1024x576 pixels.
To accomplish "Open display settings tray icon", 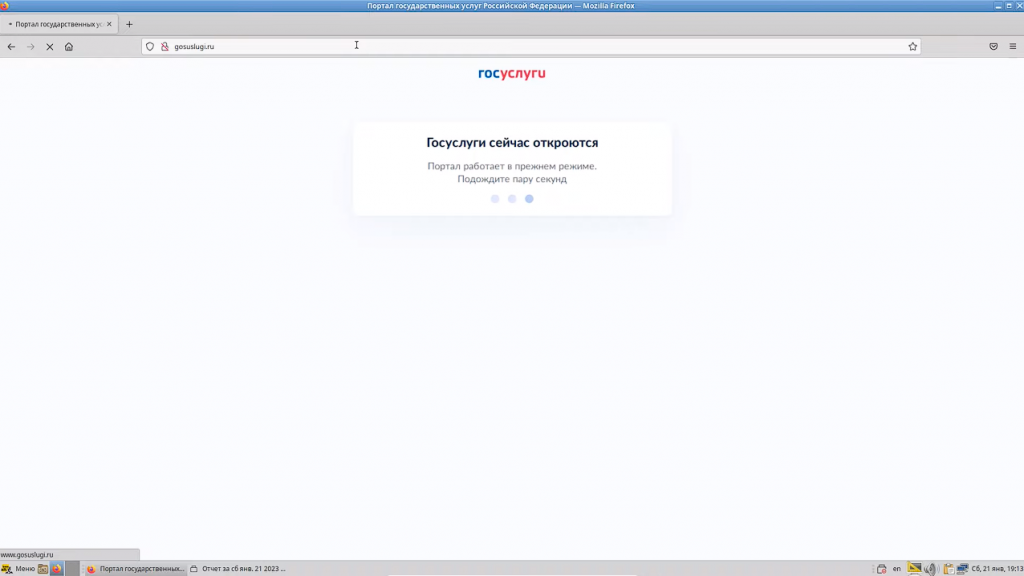I will point(914,569).
